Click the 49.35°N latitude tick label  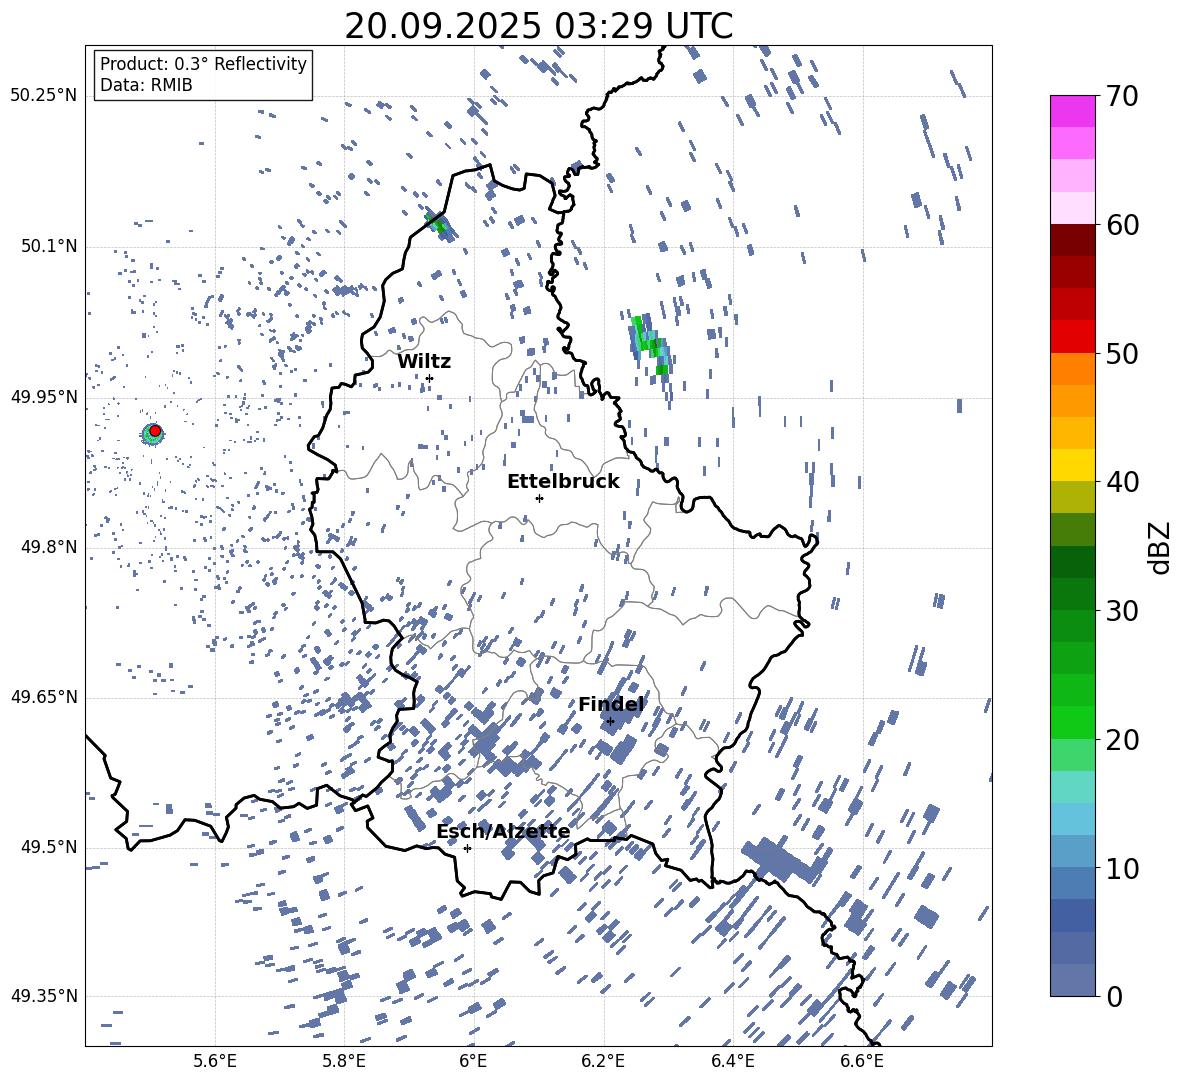coord(44,996)
